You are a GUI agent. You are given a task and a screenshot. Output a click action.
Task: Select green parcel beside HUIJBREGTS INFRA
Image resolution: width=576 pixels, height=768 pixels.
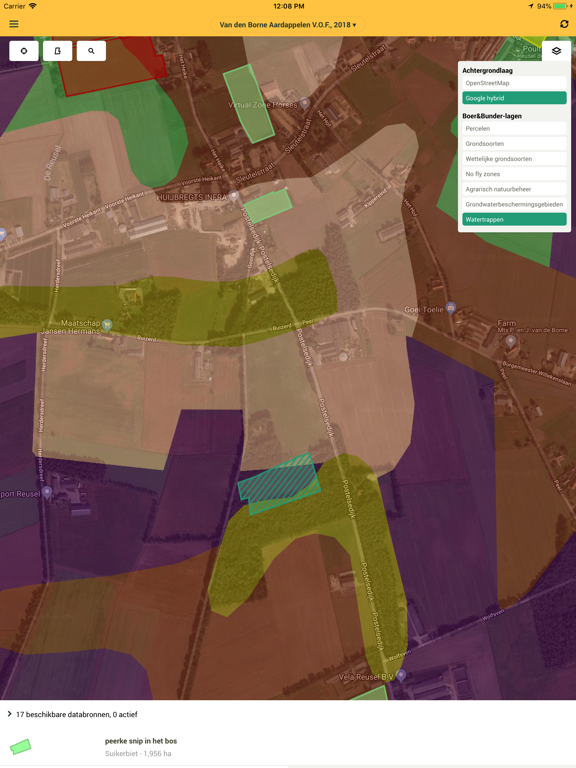click(x=267, y=206)
